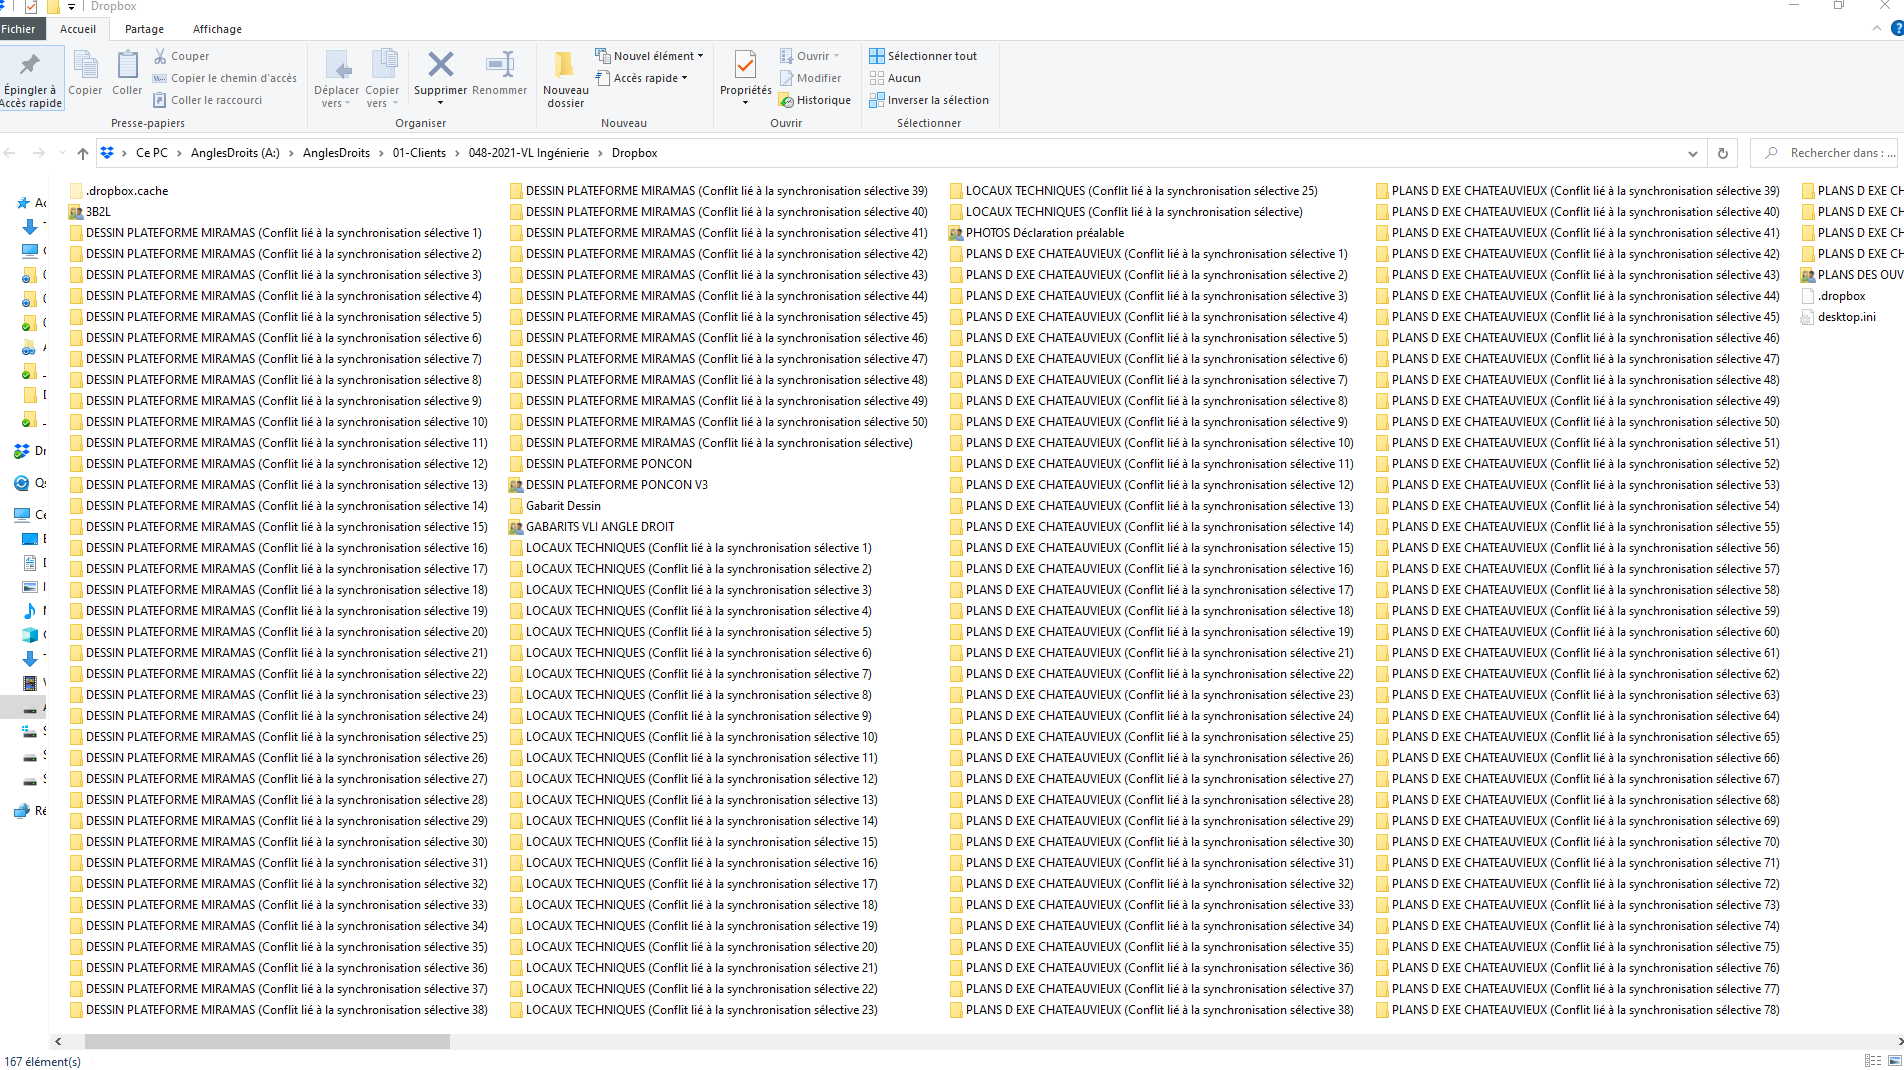Image resolution: width=1904 pixels, height=1070 pixels.
Task: Select the Couper scissors icon
Action: coord(160,55)
